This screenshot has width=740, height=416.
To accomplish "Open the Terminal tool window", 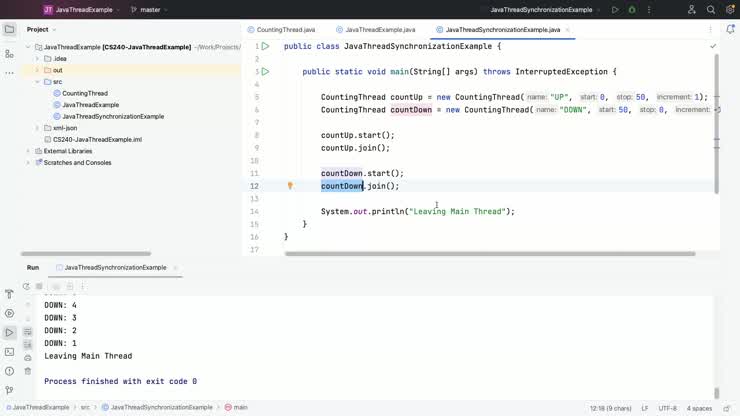I will [x=9, y=352].
